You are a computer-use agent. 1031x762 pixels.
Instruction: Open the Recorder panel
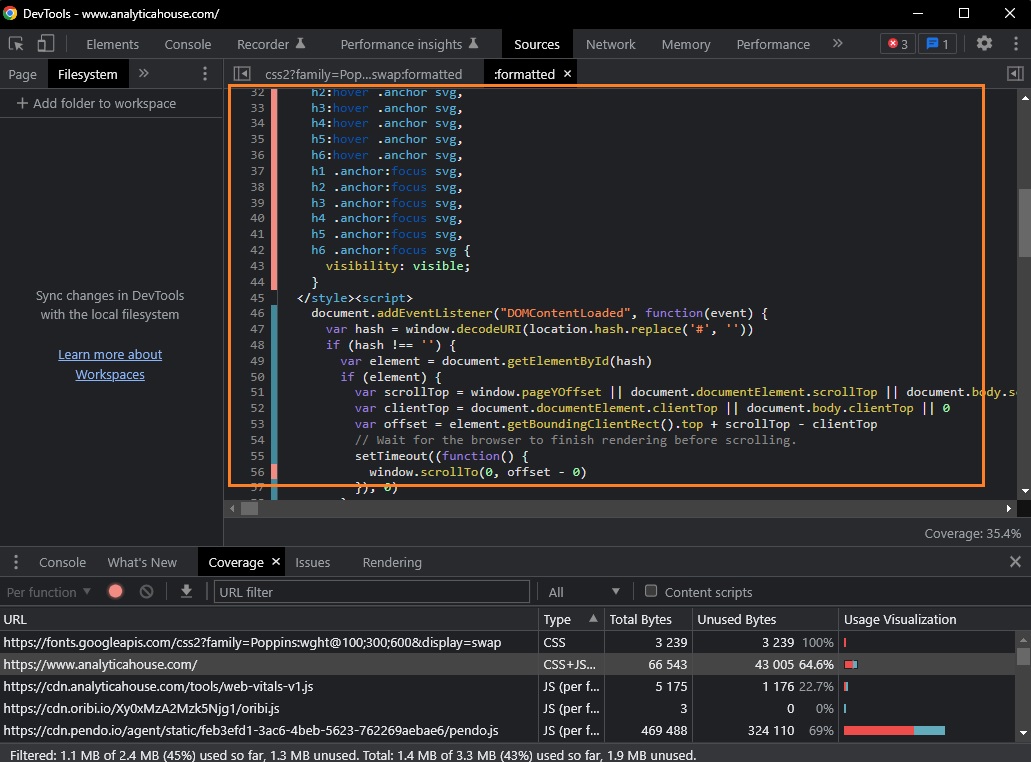tap(271, 44)
